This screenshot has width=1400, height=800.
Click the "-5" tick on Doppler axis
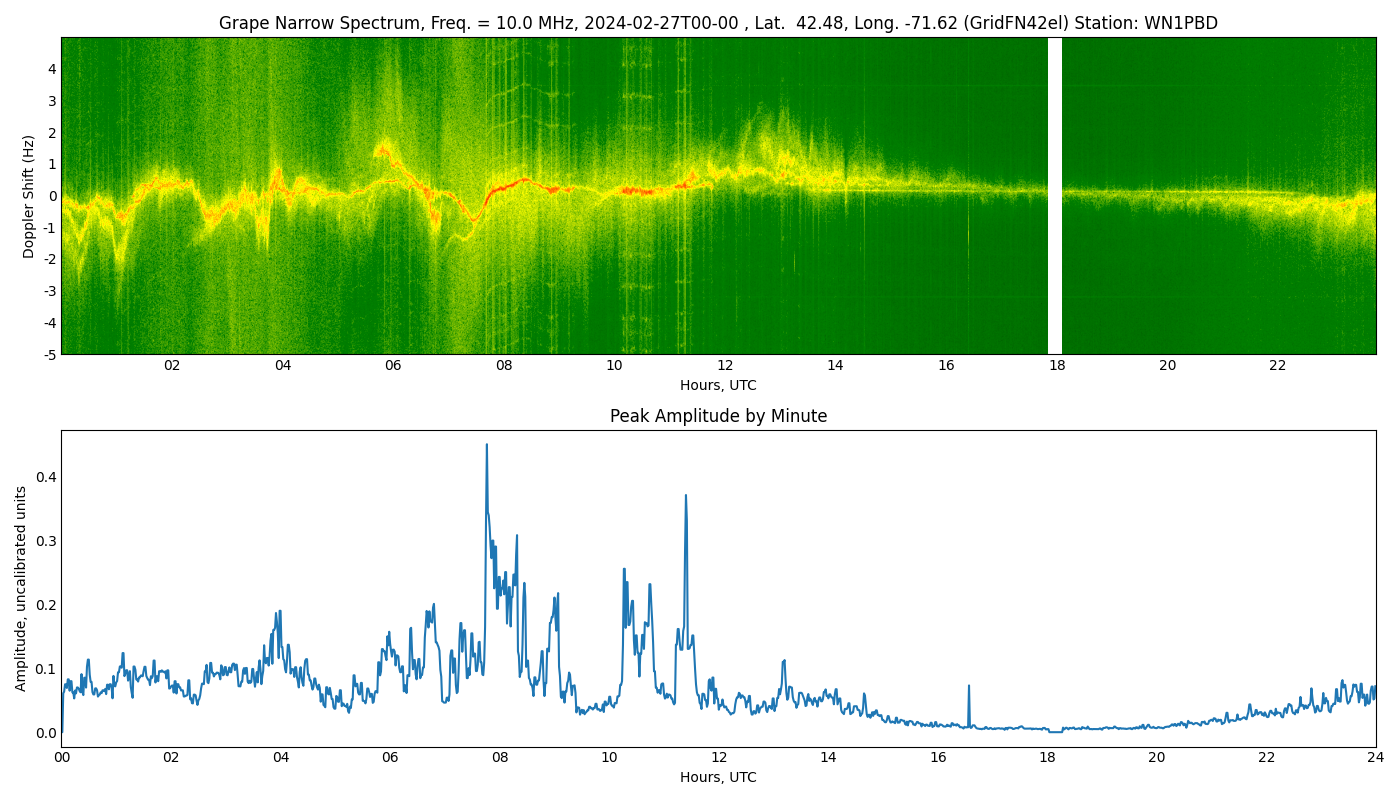click(49, 354)
